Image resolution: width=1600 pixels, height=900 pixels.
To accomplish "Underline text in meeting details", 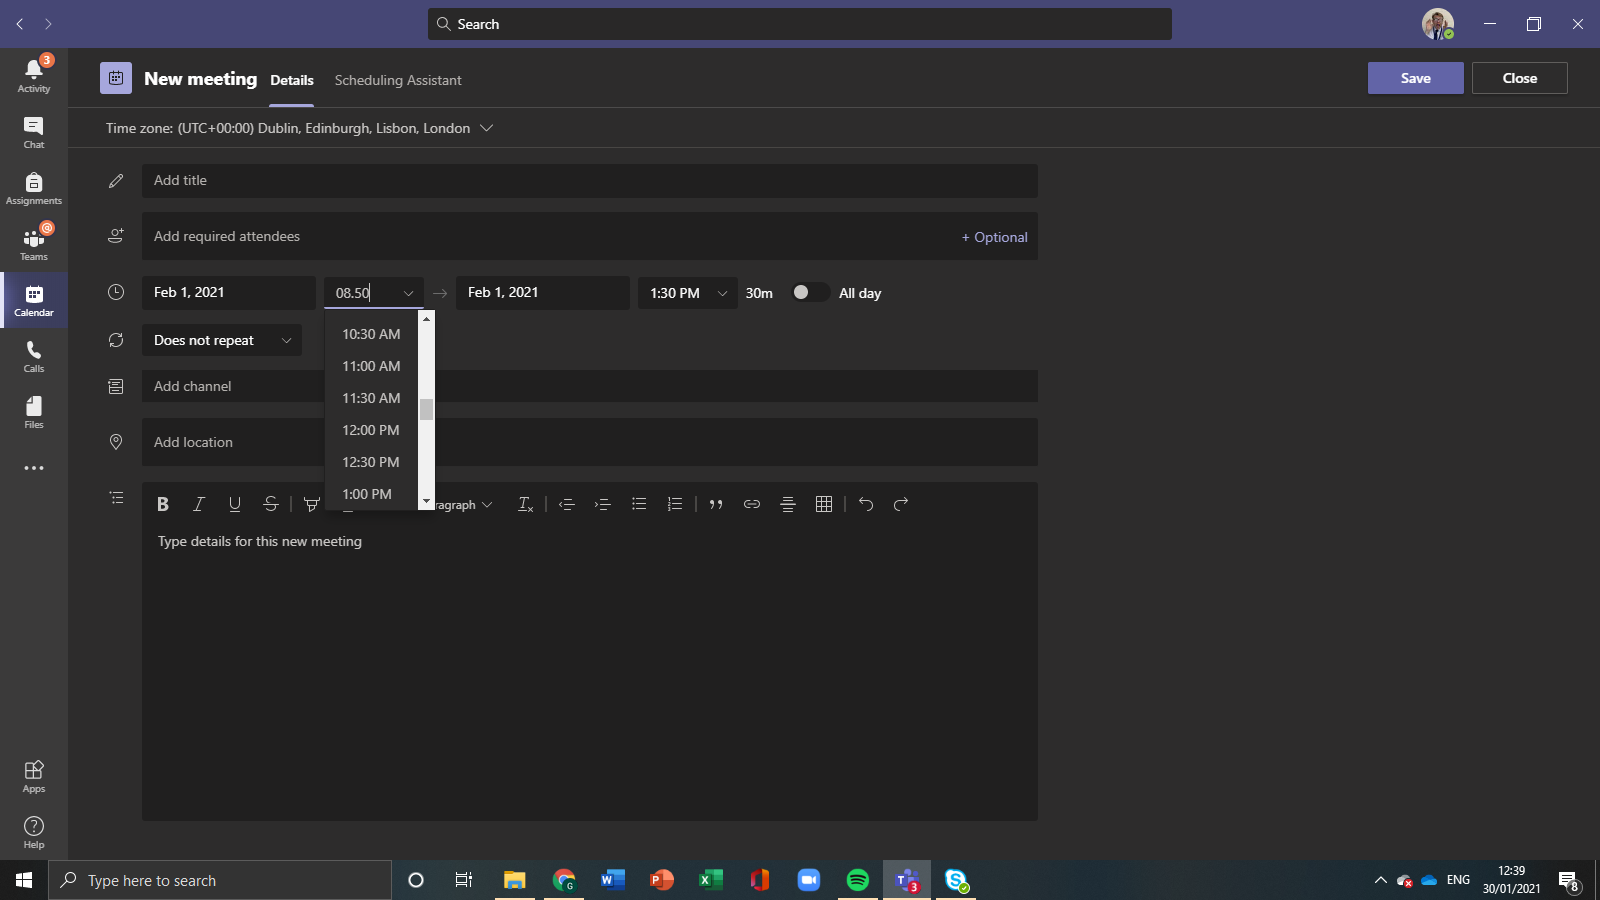I will [x=235, y=504].
